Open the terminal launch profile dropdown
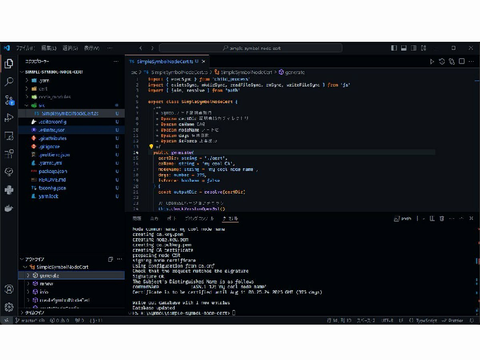Screen dimensions: 480x360 (x=423, y=219)
